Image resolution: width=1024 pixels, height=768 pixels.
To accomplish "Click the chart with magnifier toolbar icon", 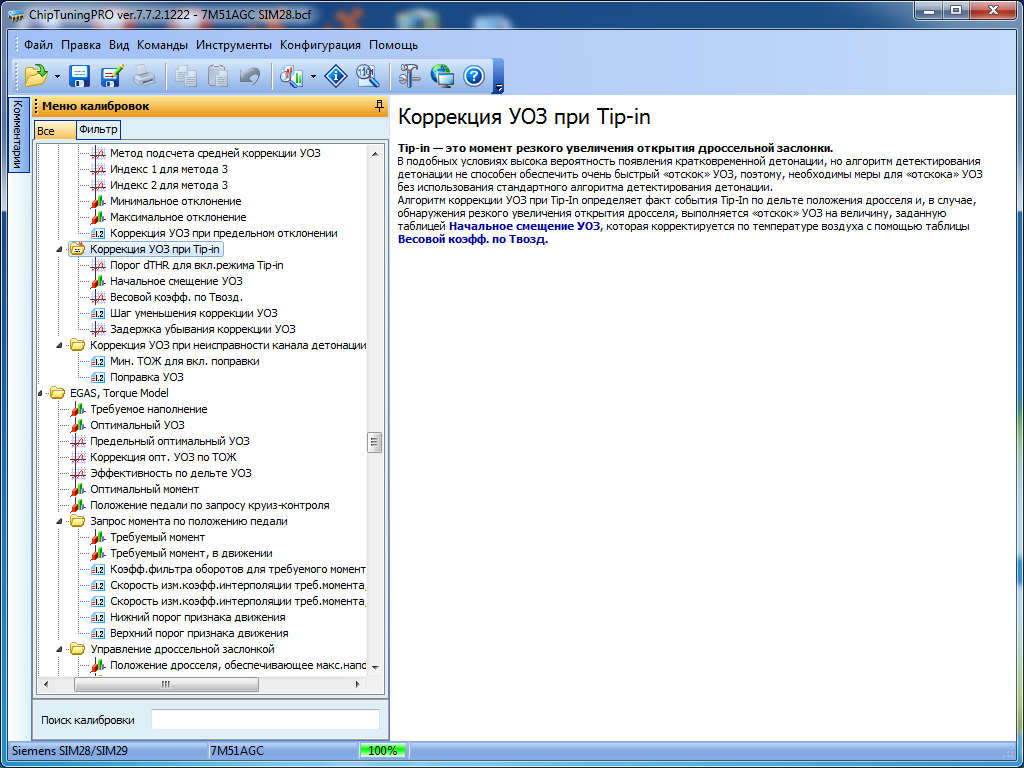I will tap(292, 76).
